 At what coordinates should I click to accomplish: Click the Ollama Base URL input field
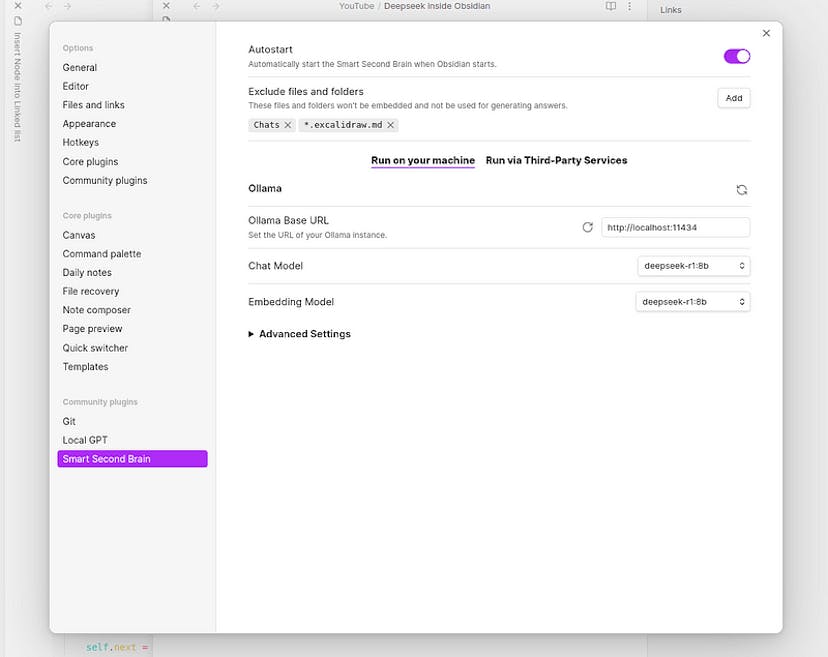click(675, 228)
